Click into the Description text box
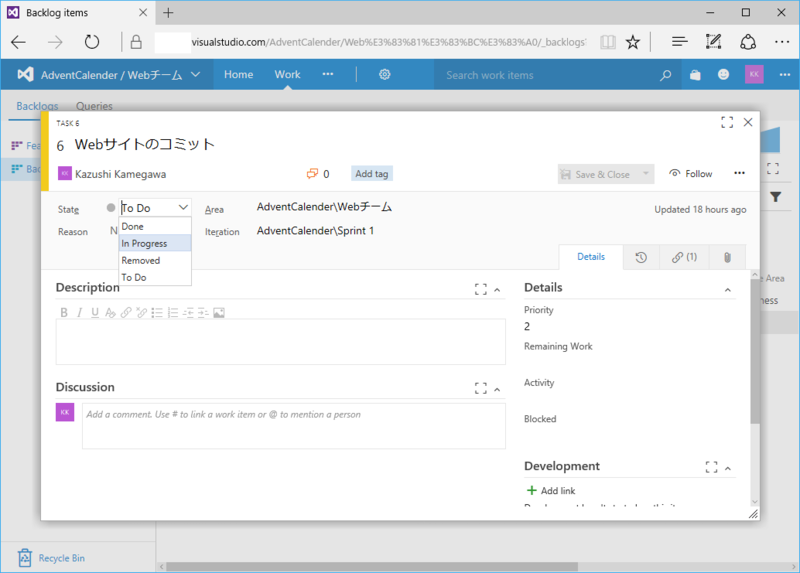Image resolution: width=800 pixels, height=573 pixels. pyautogui.click(x=281, y=342)
